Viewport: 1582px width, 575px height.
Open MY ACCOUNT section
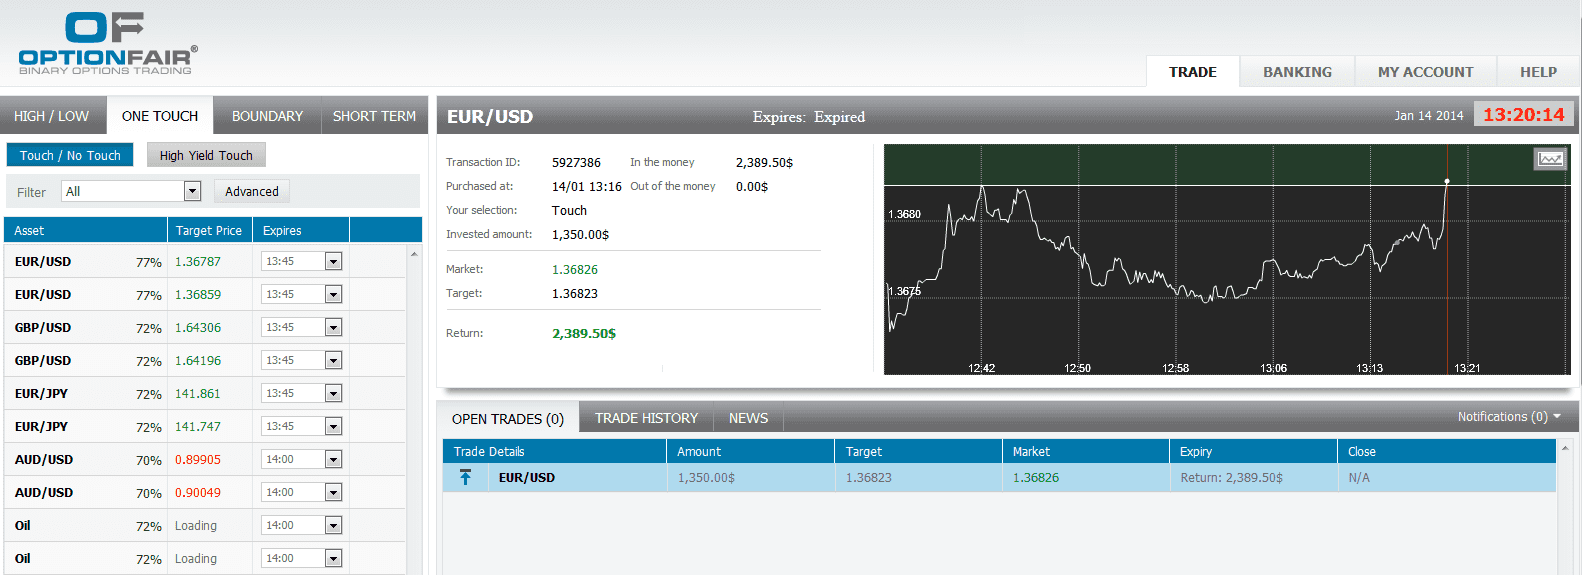[1425, 72]
